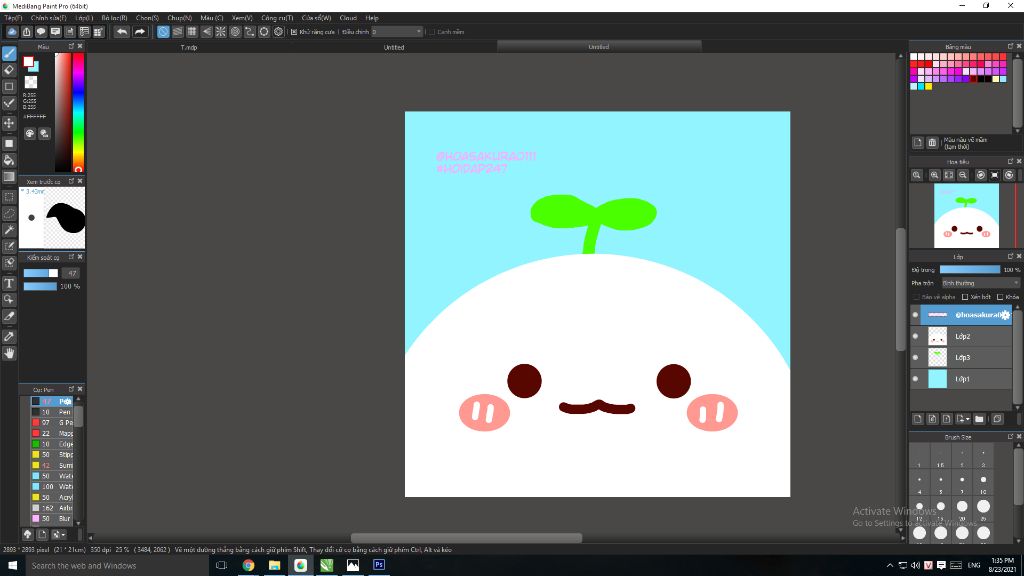This screenshot has height=576, width=1024.
Task: Delete color with palette trash icon
Action: [932, 142]
